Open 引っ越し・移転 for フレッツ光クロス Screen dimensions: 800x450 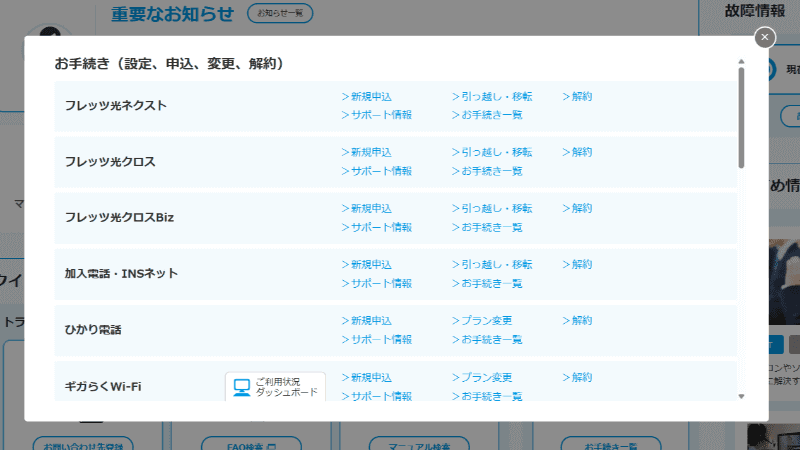click(492, 152)
